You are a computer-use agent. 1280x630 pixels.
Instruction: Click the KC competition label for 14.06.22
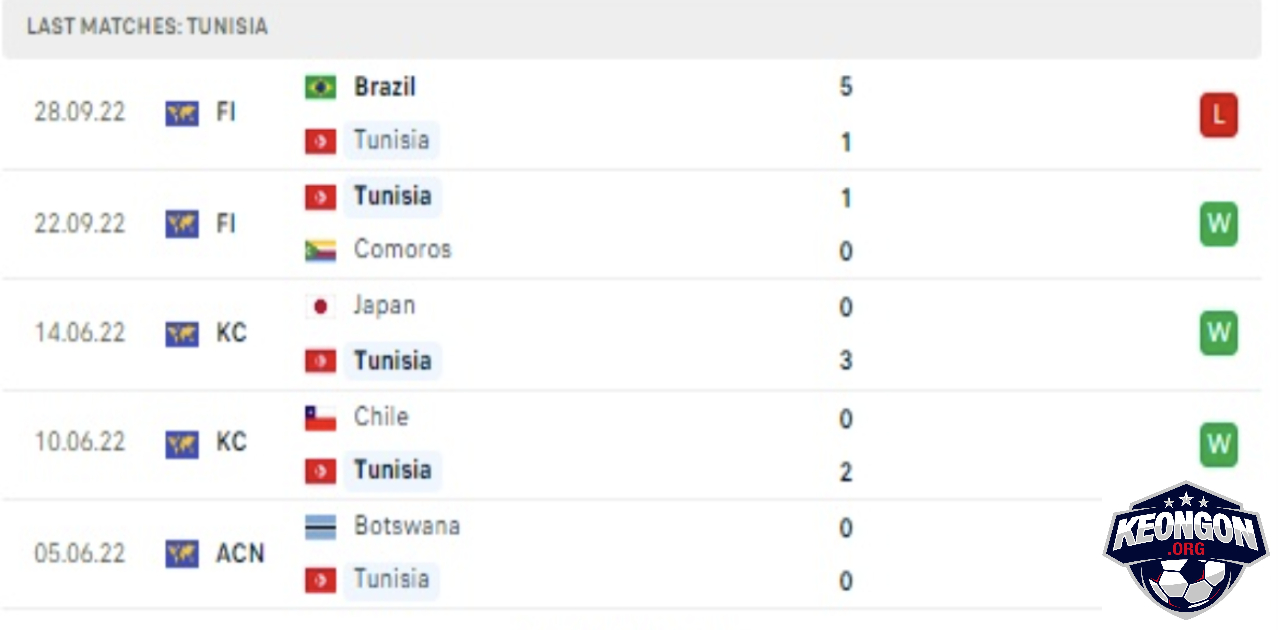coord(231,333)
